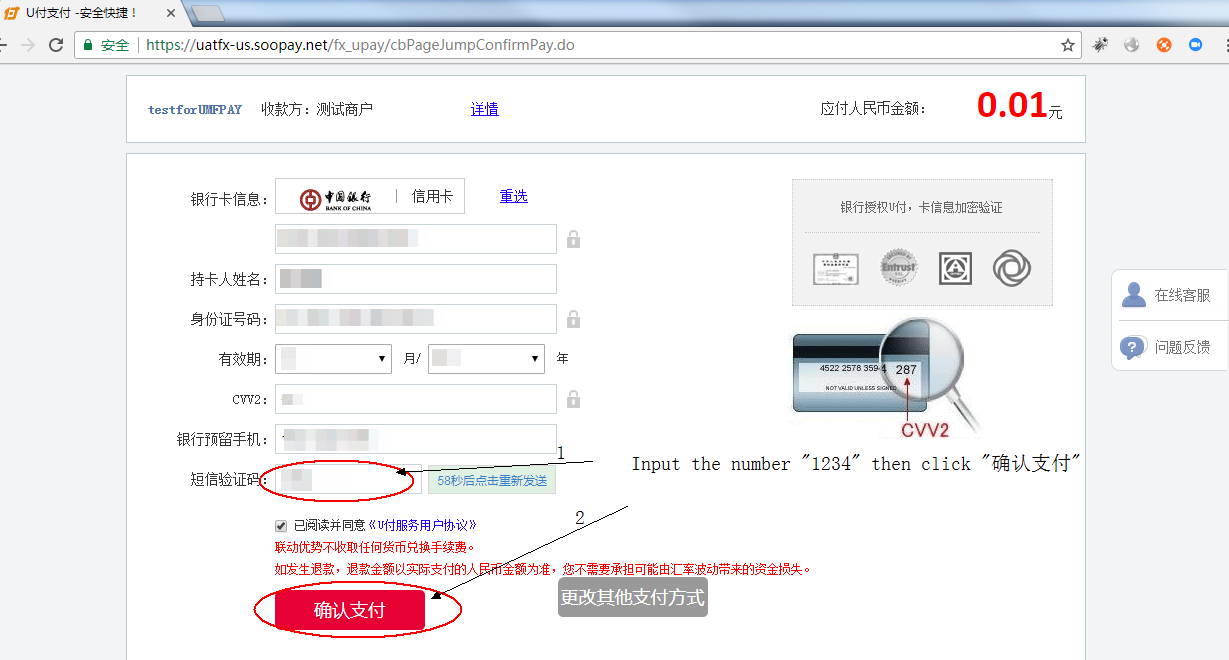Click the 详情 details link
The width and height of the screenshot is (1229, 660).
484,108
